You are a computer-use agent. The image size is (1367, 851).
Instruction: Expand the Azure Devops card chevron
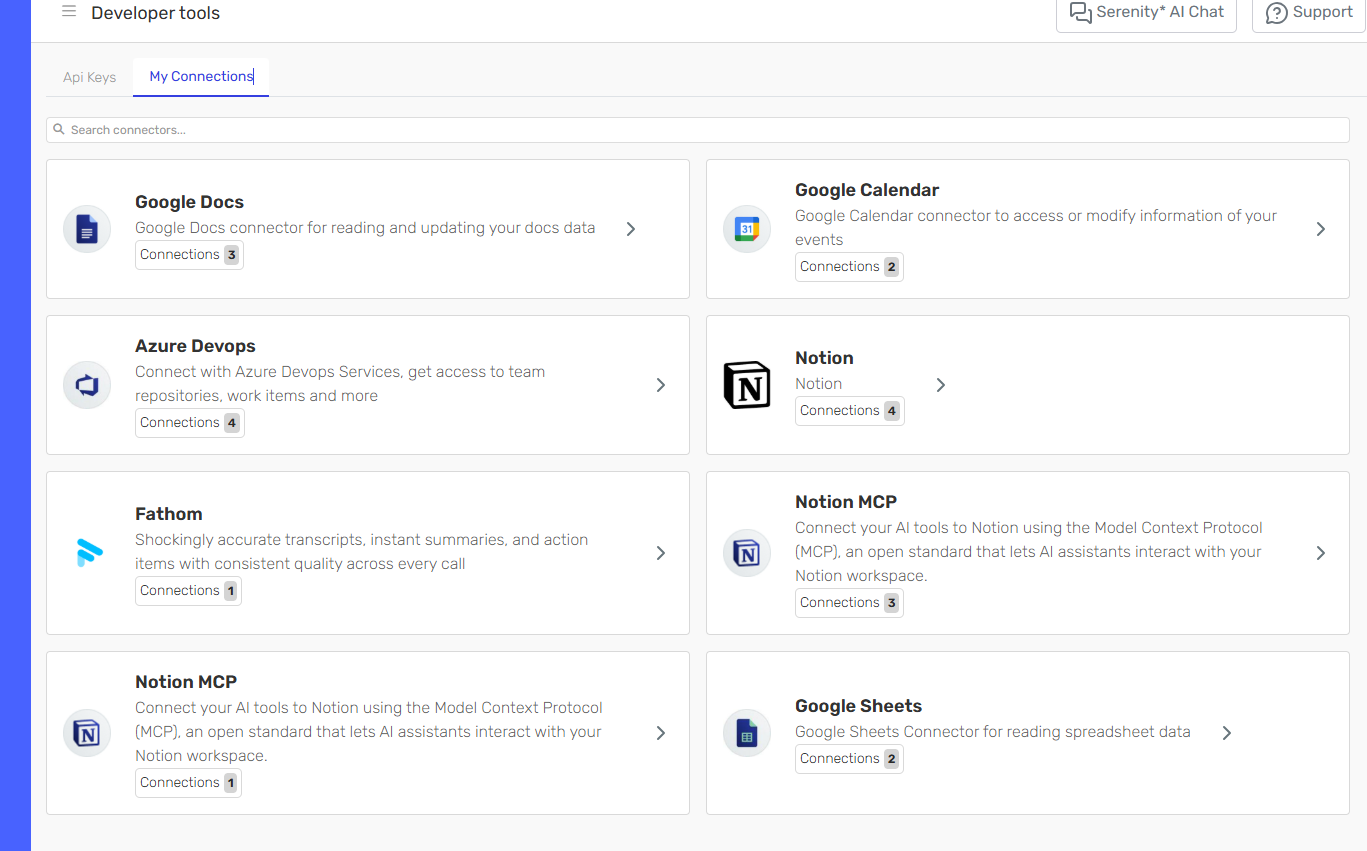point(661,385)
